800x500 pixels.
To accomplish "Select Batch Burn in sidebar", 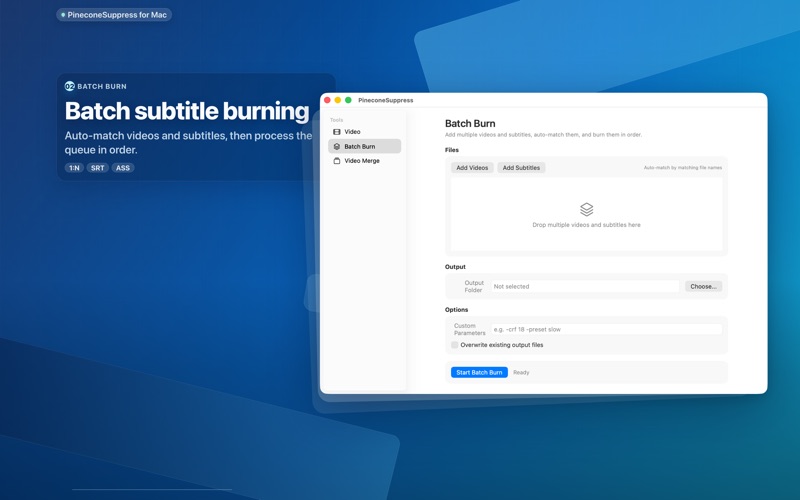I will (364, 146).
